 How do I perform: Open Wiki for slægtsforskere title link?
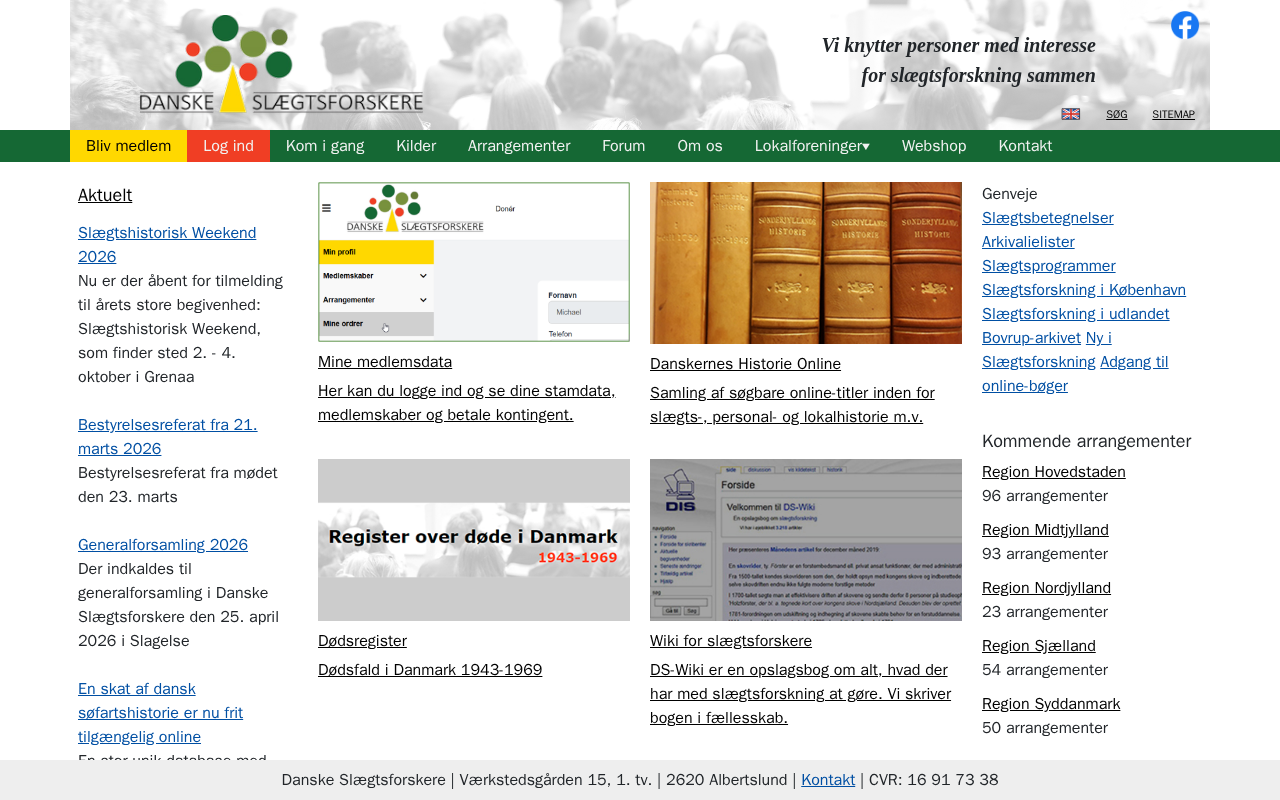click(x=731, y=641)
